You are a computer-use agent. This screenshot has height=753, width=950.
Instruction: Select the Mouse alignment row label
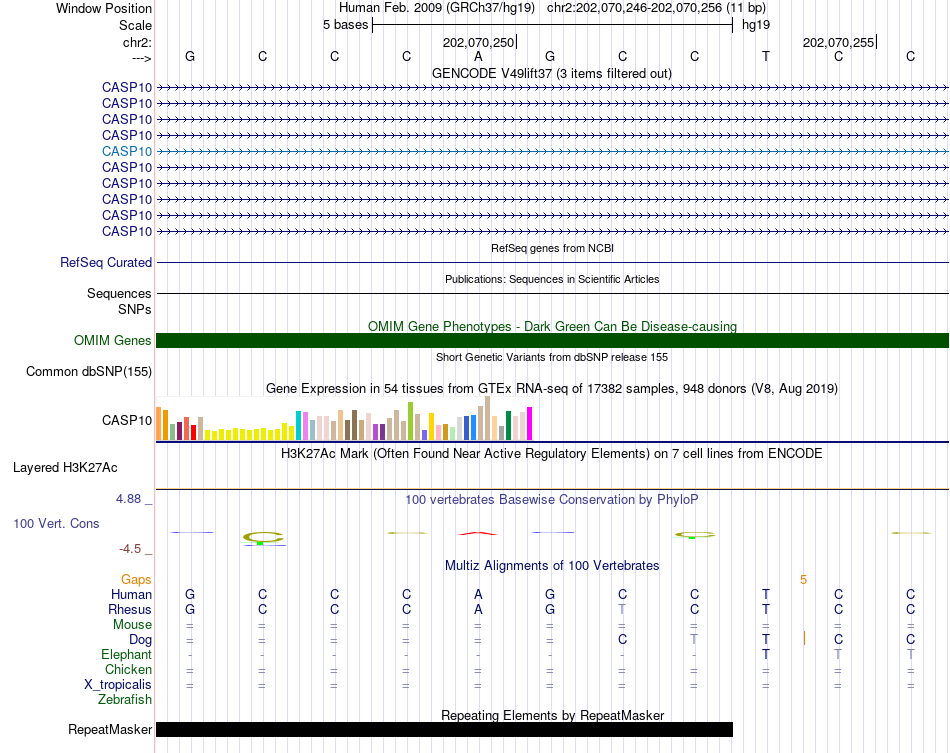pyautogui.click(x=132, y=625)
